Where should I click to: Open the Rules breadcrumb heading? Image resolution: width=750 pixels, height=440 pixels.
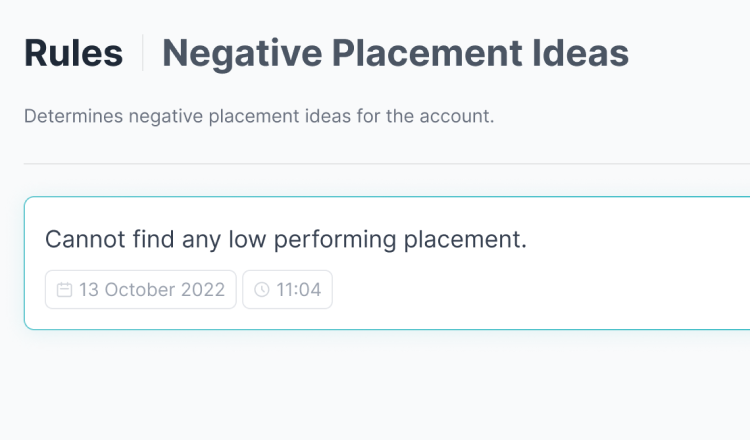click(x=74, y=53)
